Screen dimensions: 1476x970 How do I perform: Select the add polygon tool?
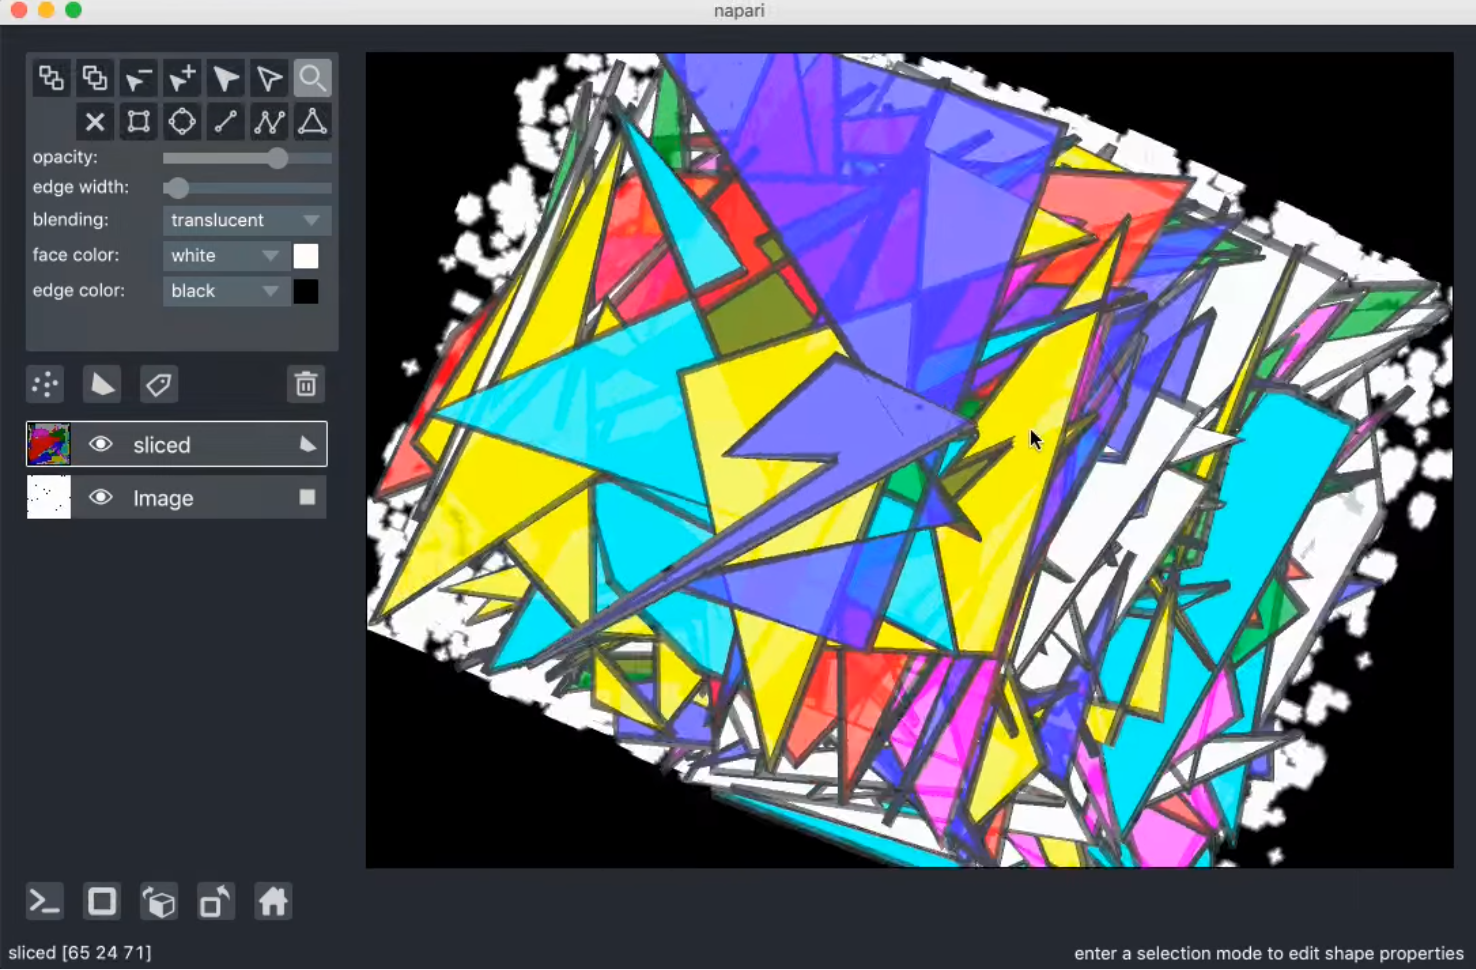(x=313, y=121)
